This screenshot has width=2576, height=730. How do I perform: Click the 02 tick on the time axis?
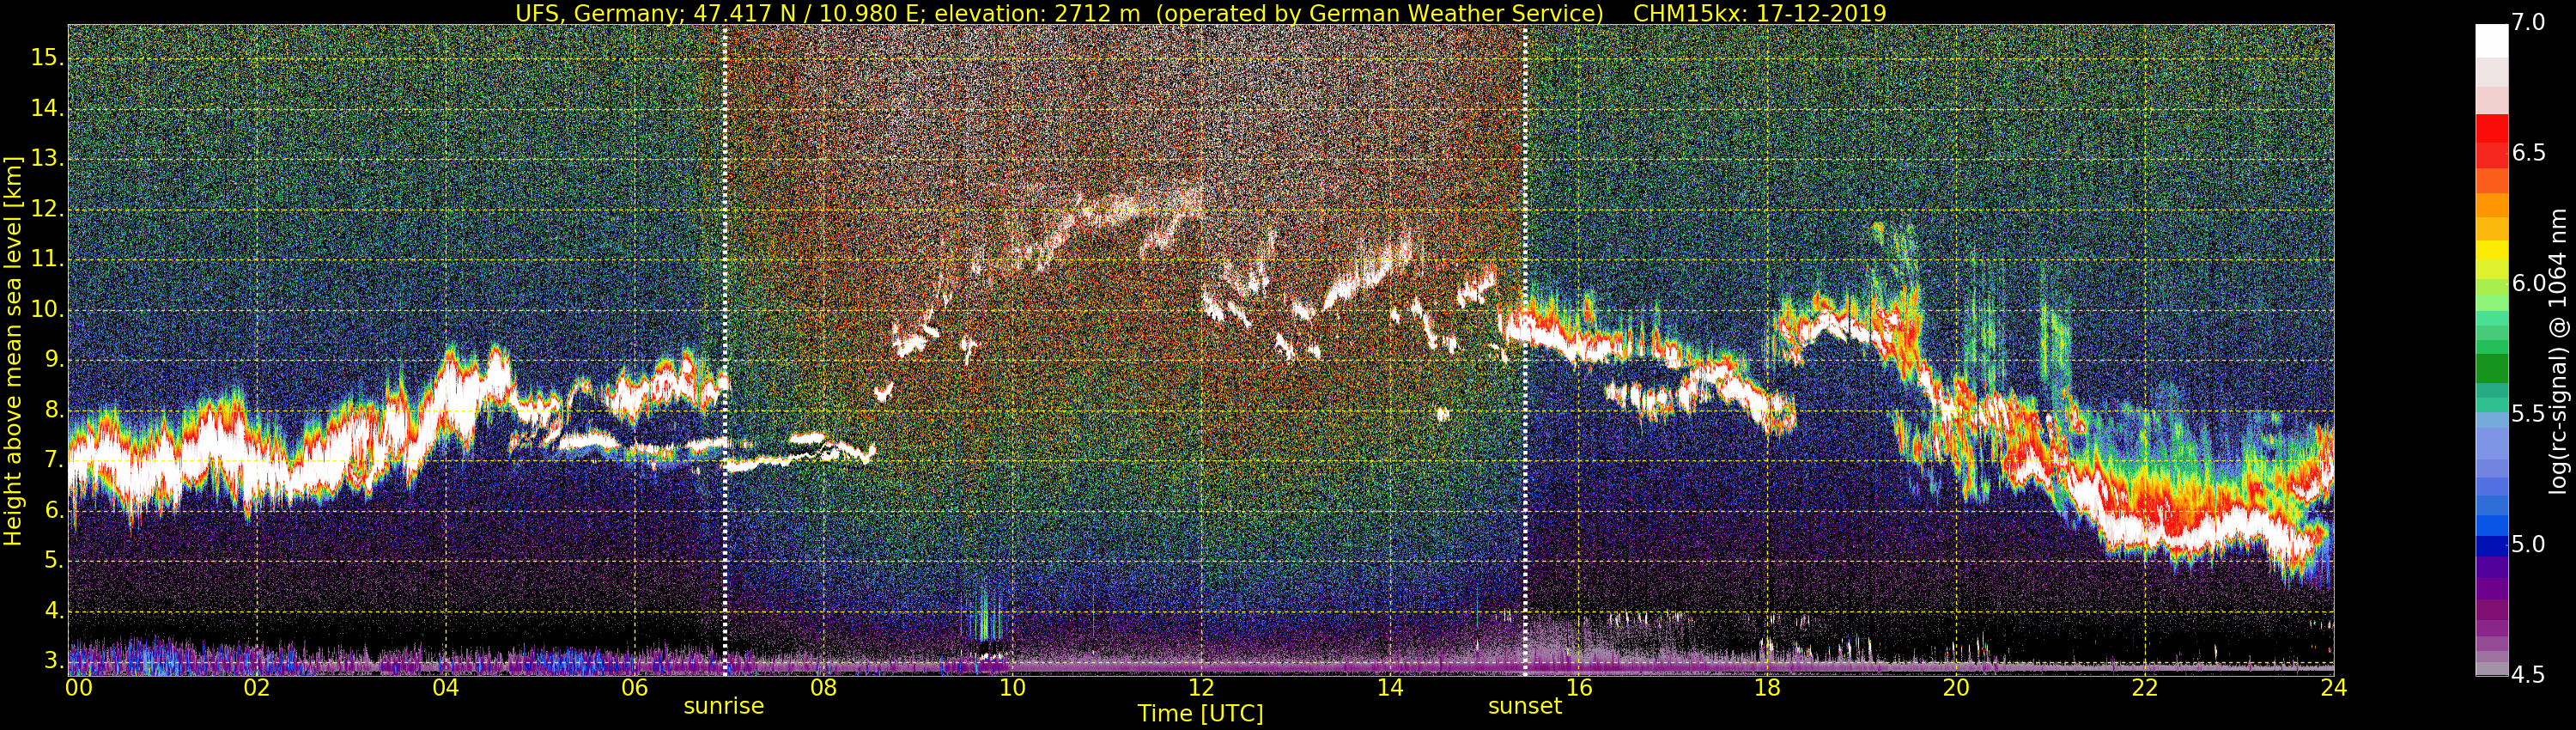pyautogui.click(x=257, y=688)
